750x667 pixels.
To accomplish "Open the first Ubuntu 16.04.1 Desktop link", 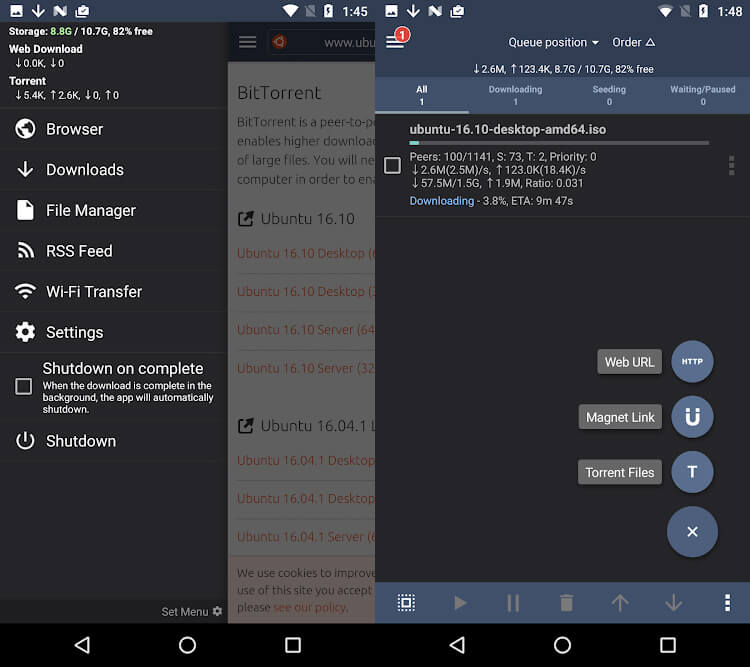I will [x=306, y=460].
